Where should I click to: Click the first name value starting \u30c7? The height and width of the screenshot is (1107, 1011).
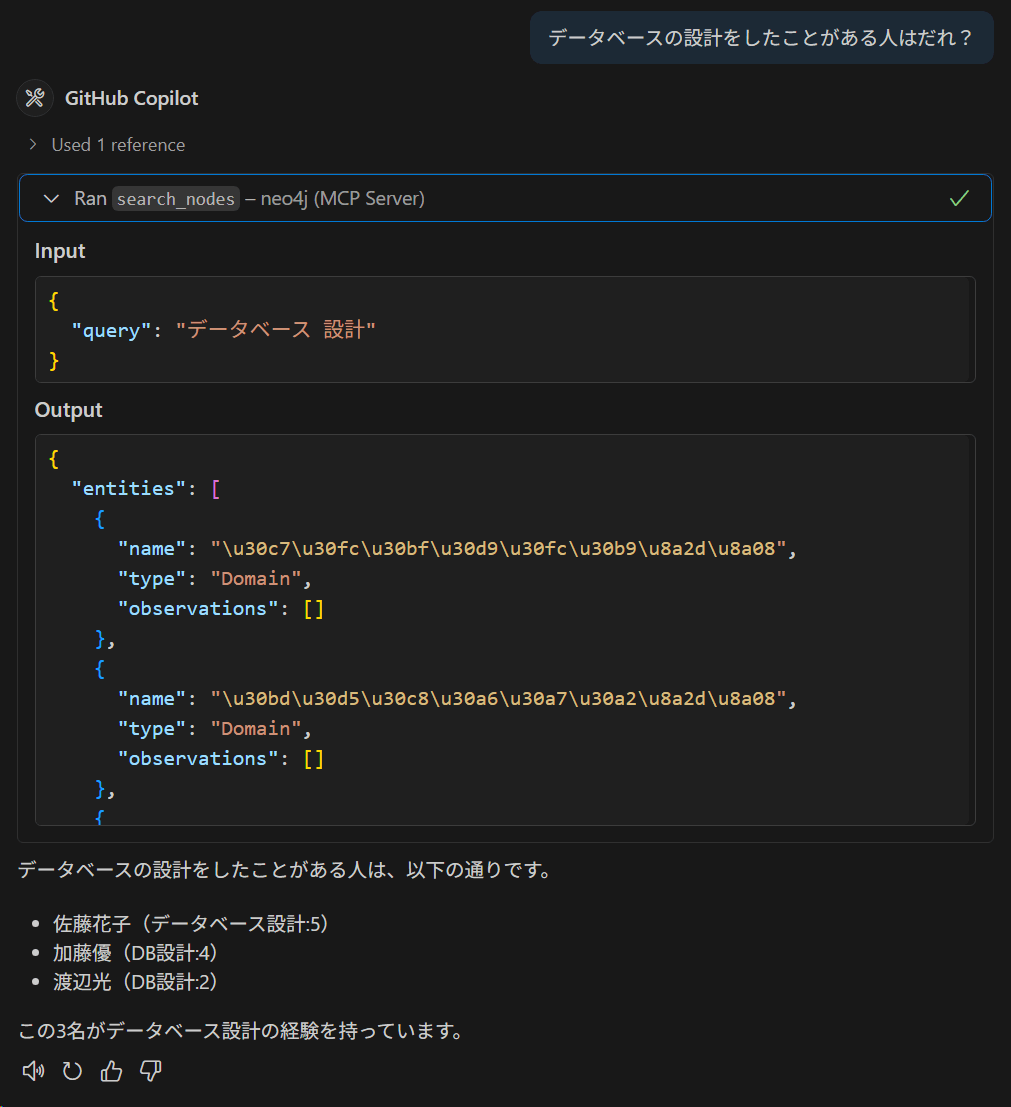498,549
